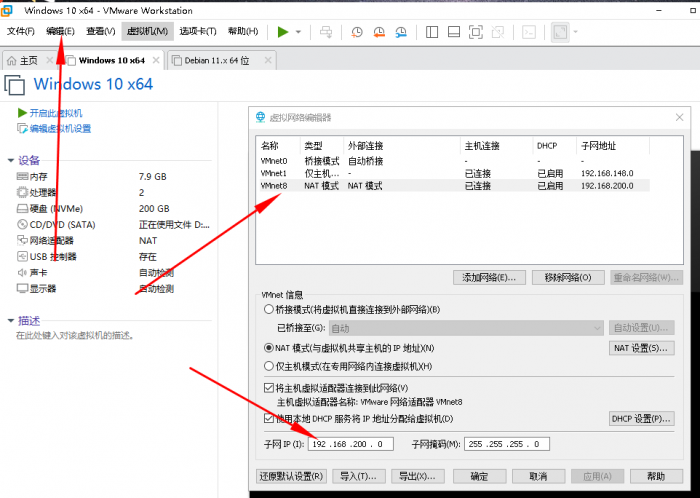Open the DHCP 设置(P)... button
The height and width of the screenshot is (498, 700).
pyautogui.click(x=641, y=419)
